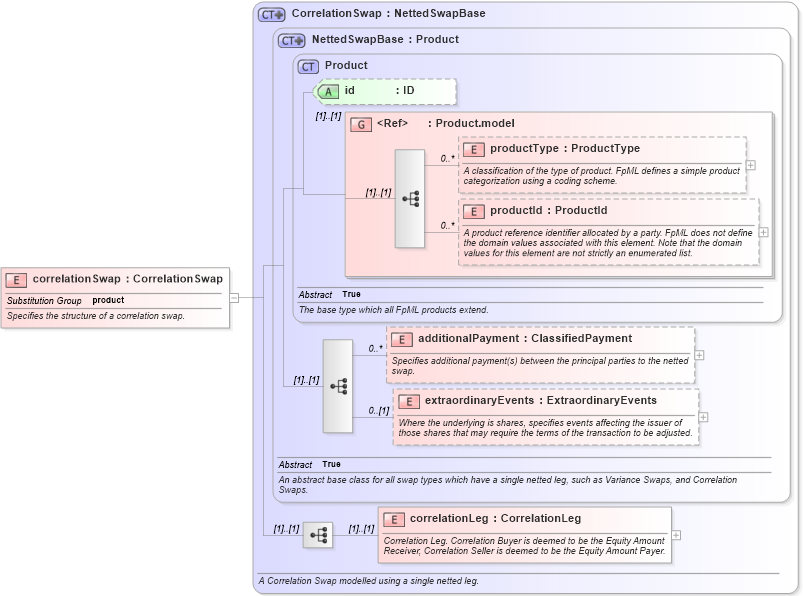This screenshot has height=596, width=803.
Task: Toggle the plus inside the NettedSwapBase CT badge
Action: click(299, 39)
